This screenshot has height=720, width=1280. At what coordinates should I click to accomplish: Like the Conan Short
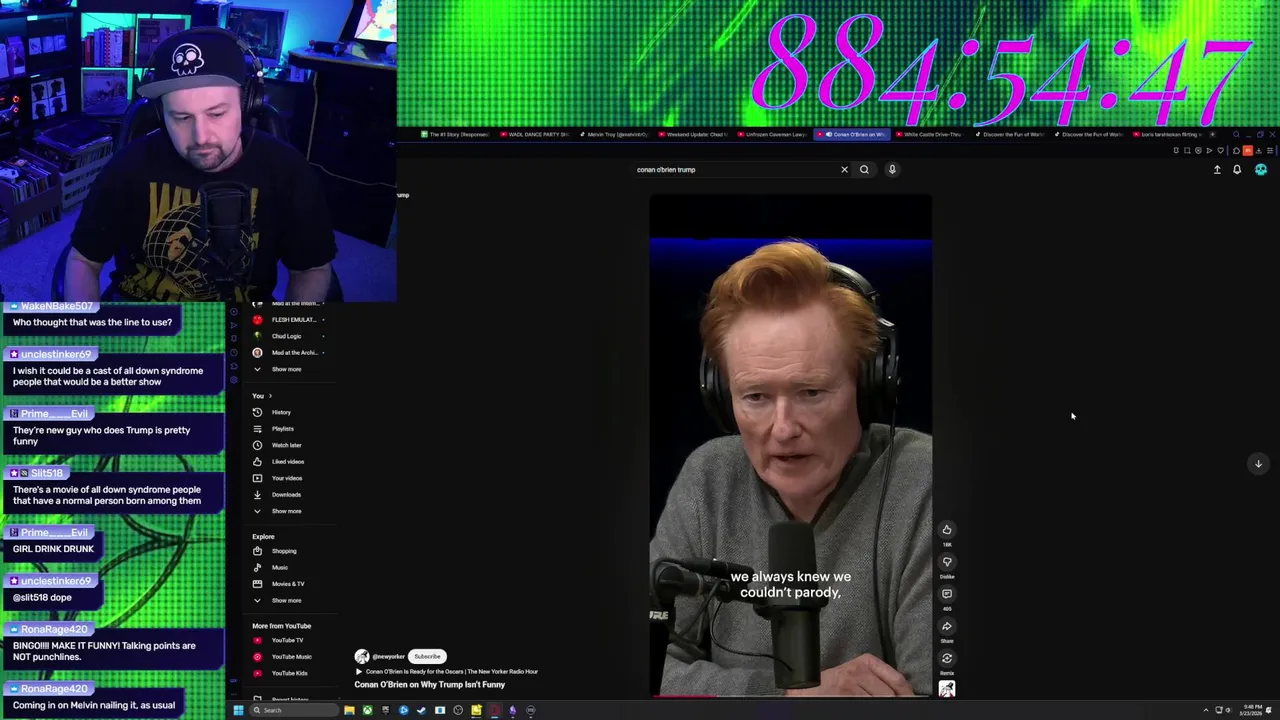click(x=947, y=530)
